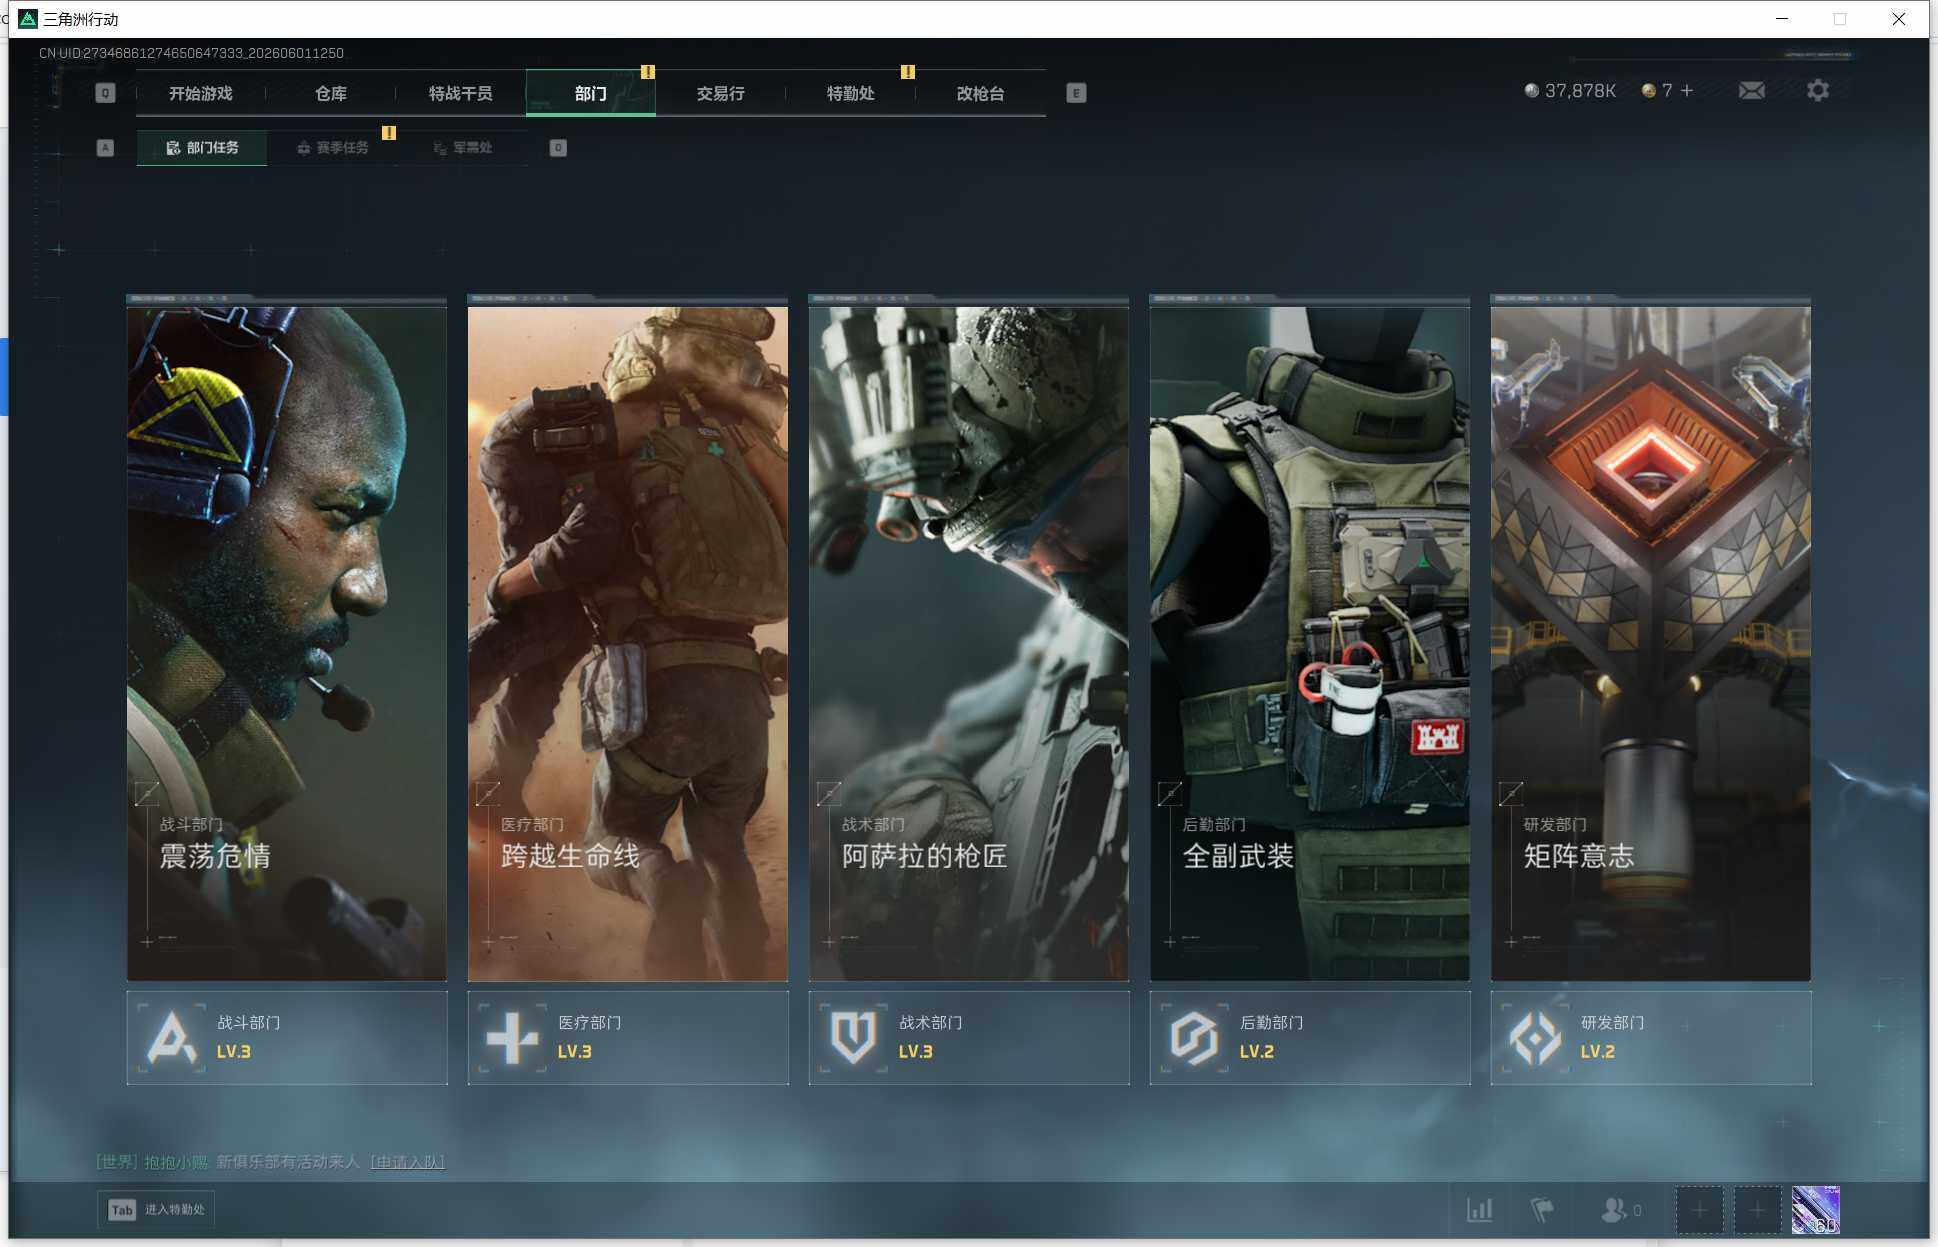Open the 全副武装 logistics department card
The image size is (1938, 1247).
tap(1310, 643)
